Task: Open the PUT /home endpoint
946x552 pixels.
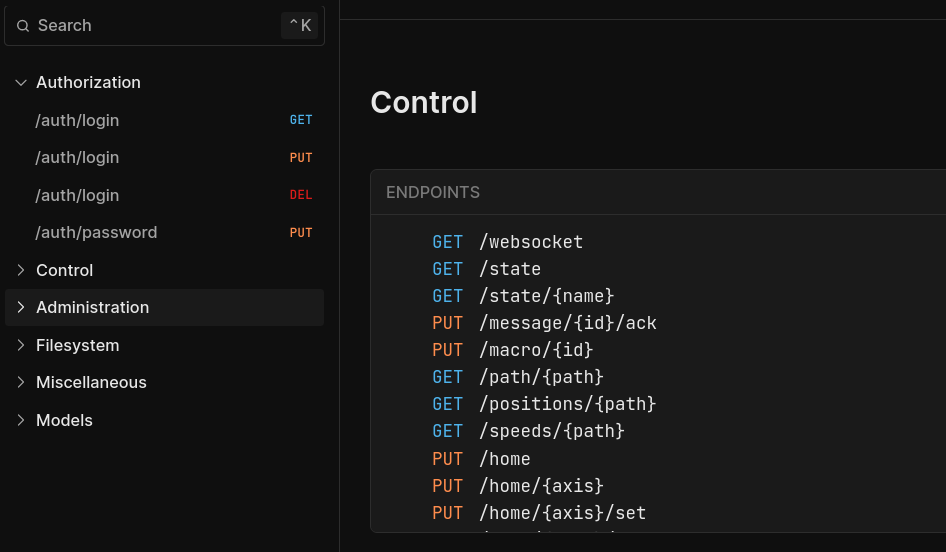Action: (481, 459)
